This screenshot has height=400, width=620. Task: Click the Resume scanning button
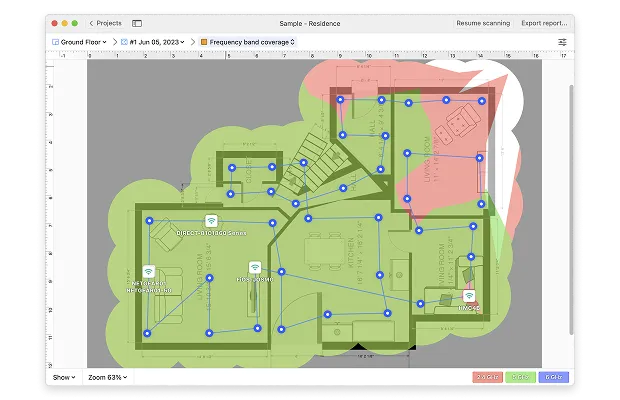pyautogui.click(x=483, y=22)
